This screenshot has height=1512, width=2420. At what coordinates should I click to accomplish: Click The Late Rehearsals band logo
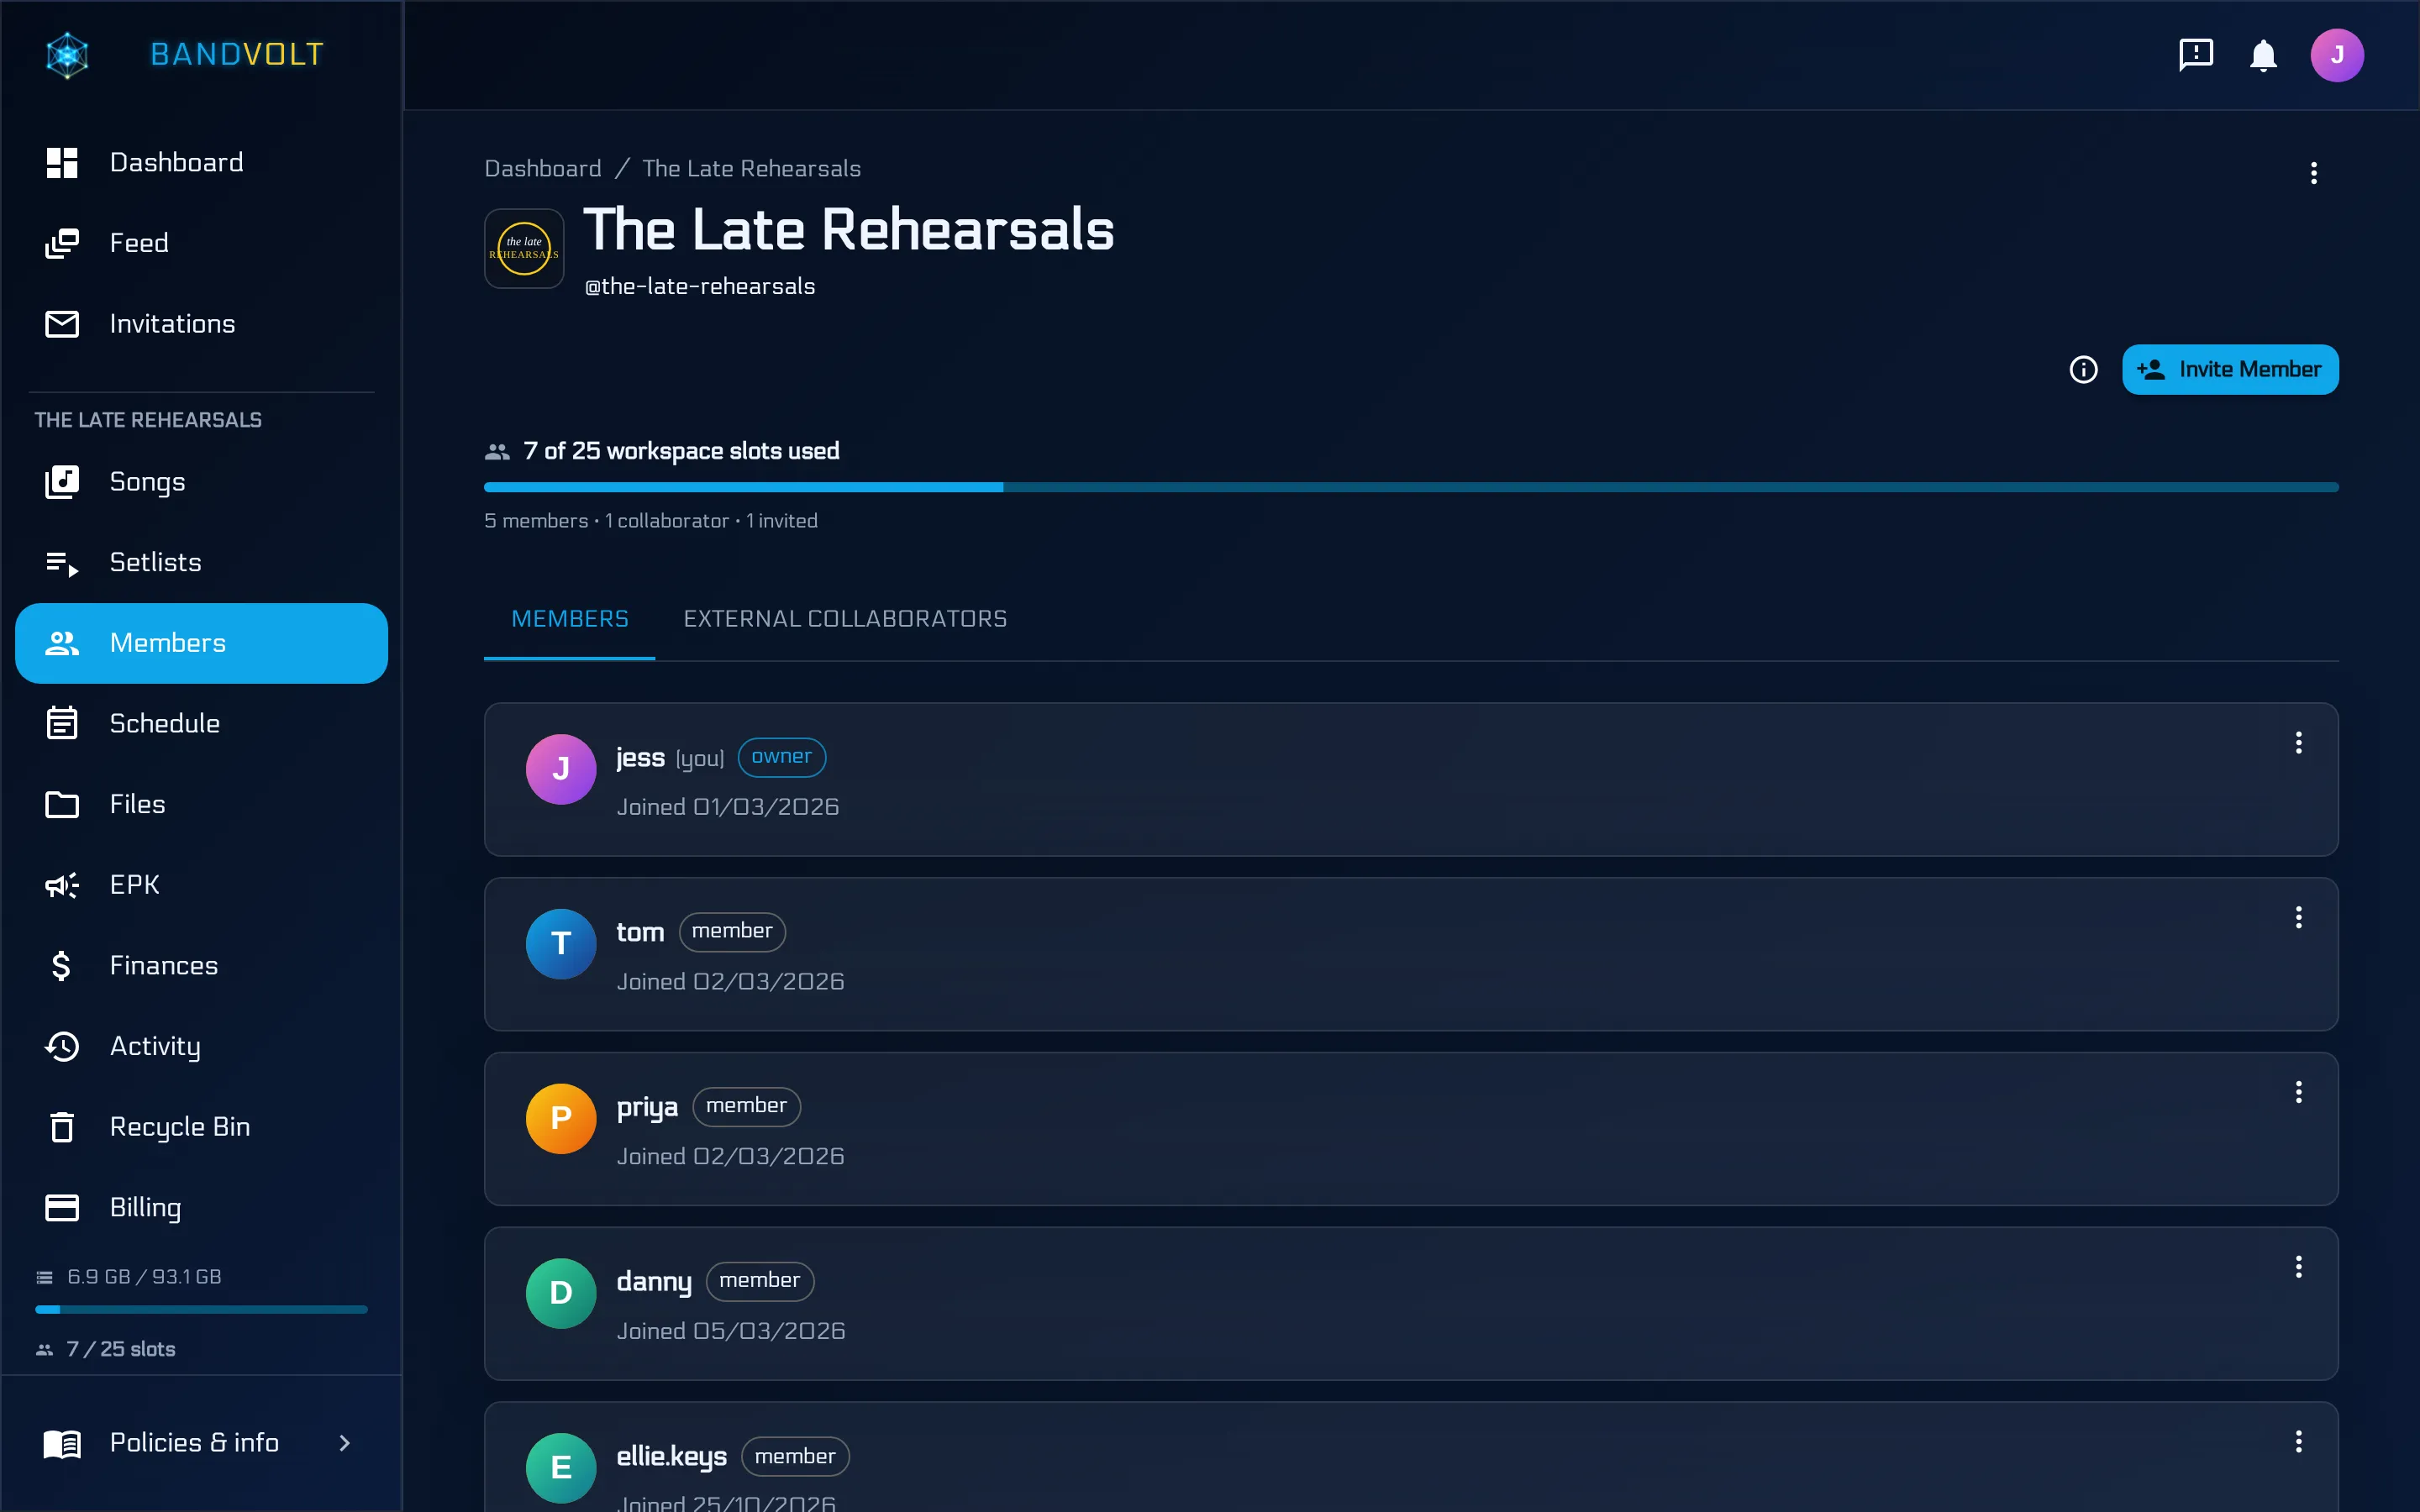coord(524,249)
